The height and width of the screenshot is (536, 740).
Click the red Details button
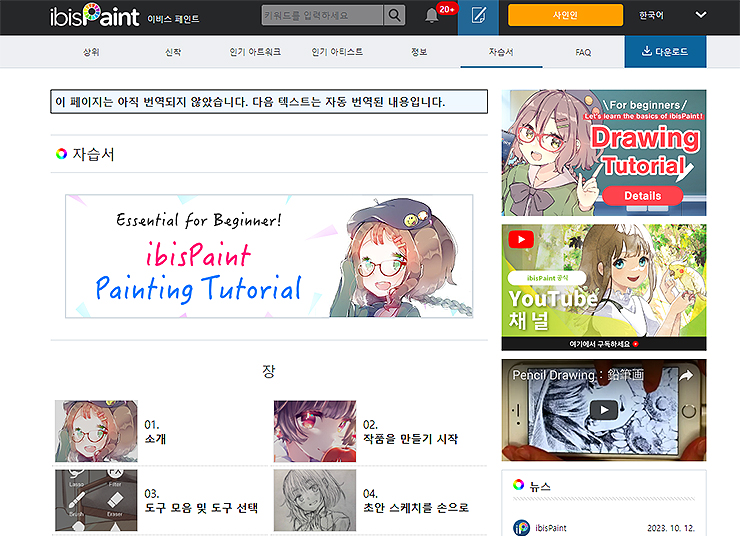coord(643,195)
